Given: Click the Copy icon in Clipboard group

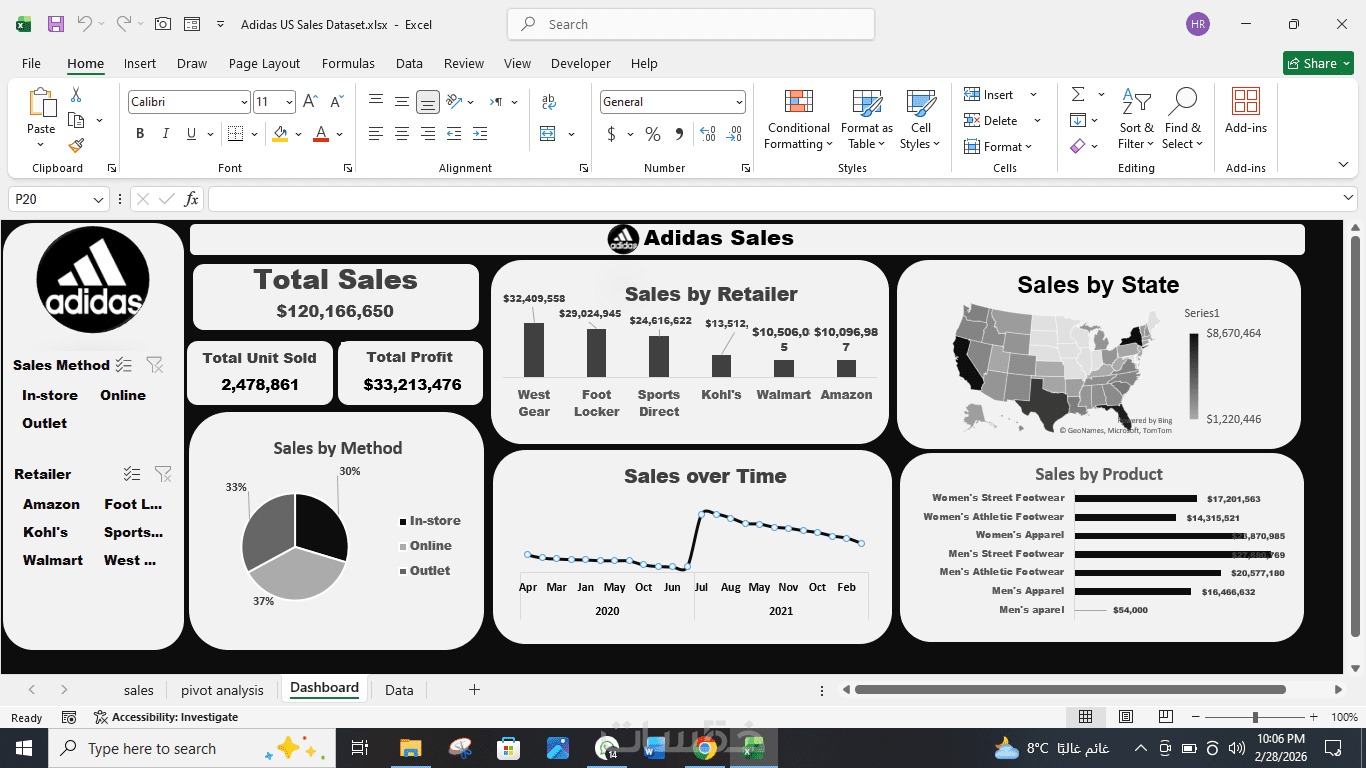Looking at the screenshot, I should [x=76, y=120].
